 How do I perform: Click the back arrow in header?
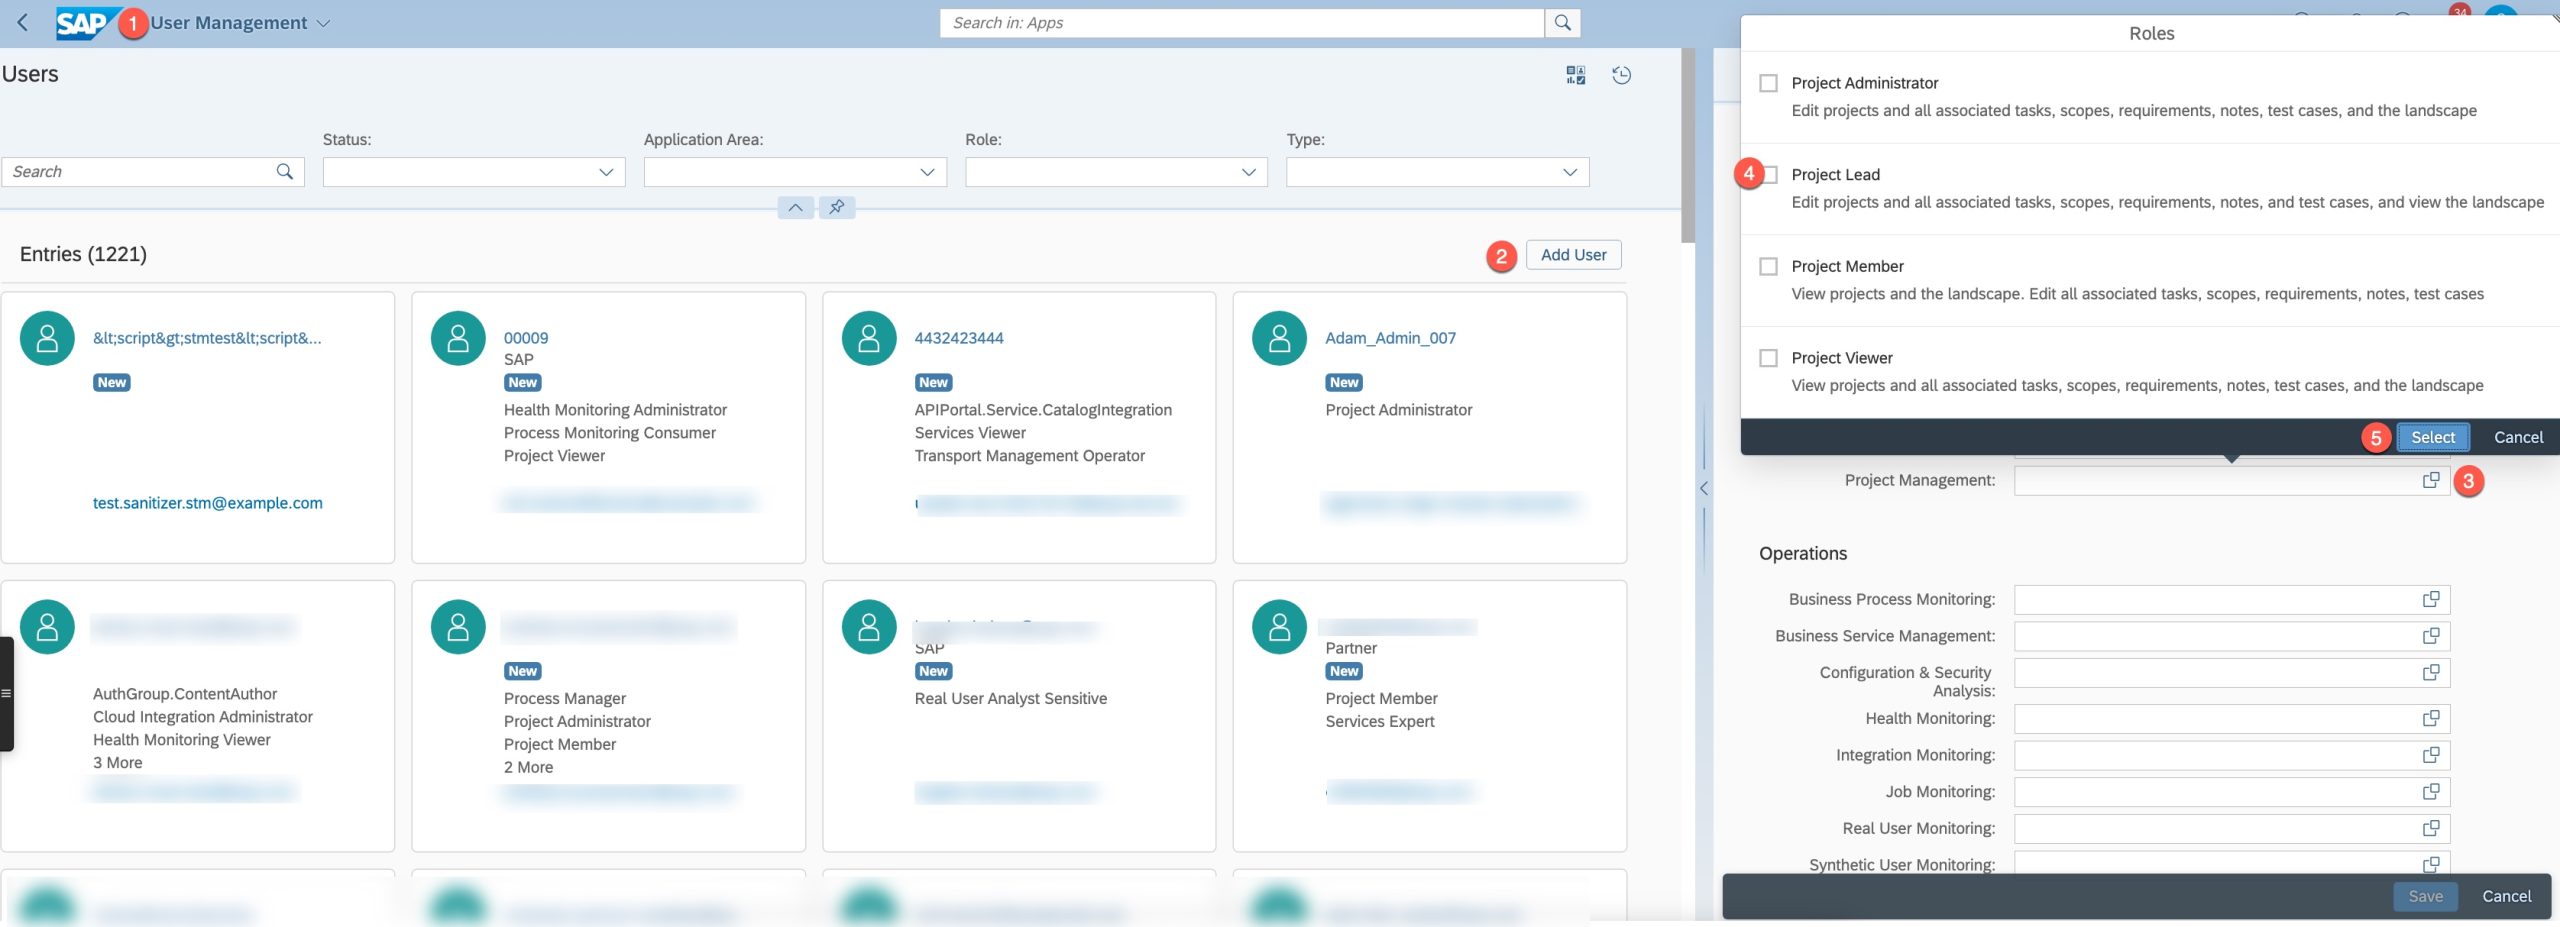(x=23, y=22)
